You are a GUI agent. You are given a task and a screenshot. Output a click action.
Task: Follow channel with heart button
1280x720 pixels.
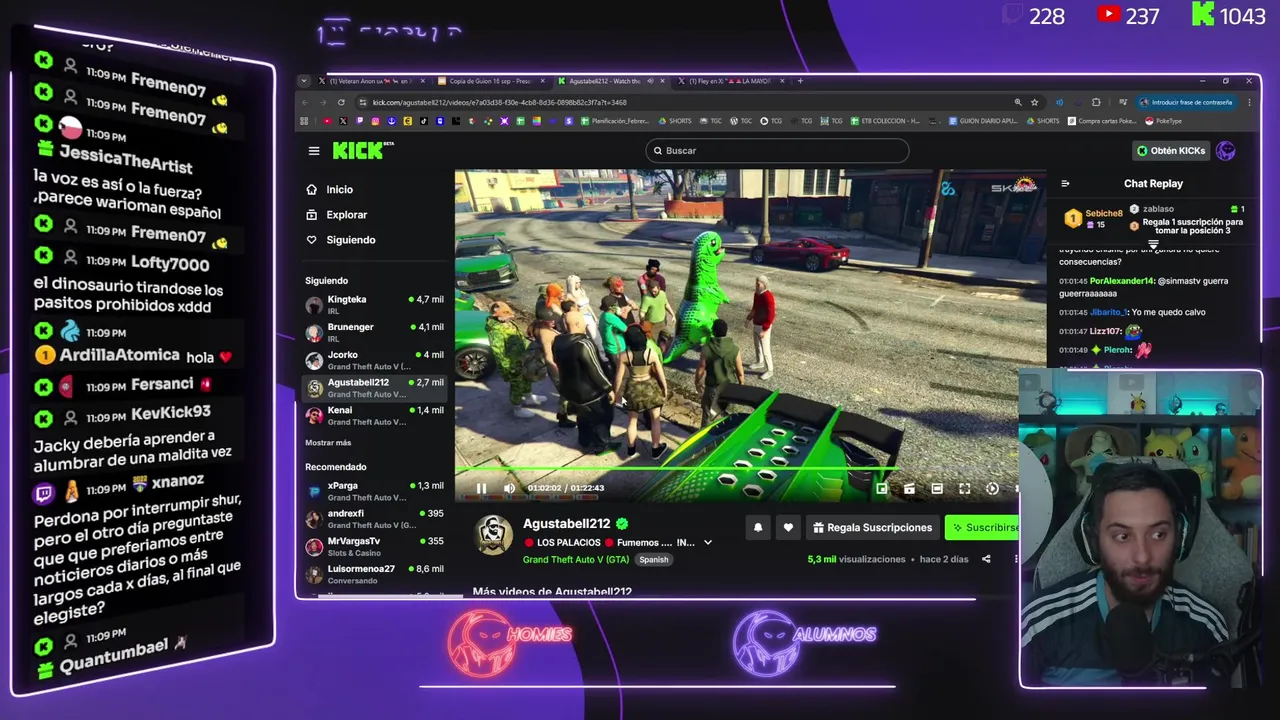click(x=788, y=527)
